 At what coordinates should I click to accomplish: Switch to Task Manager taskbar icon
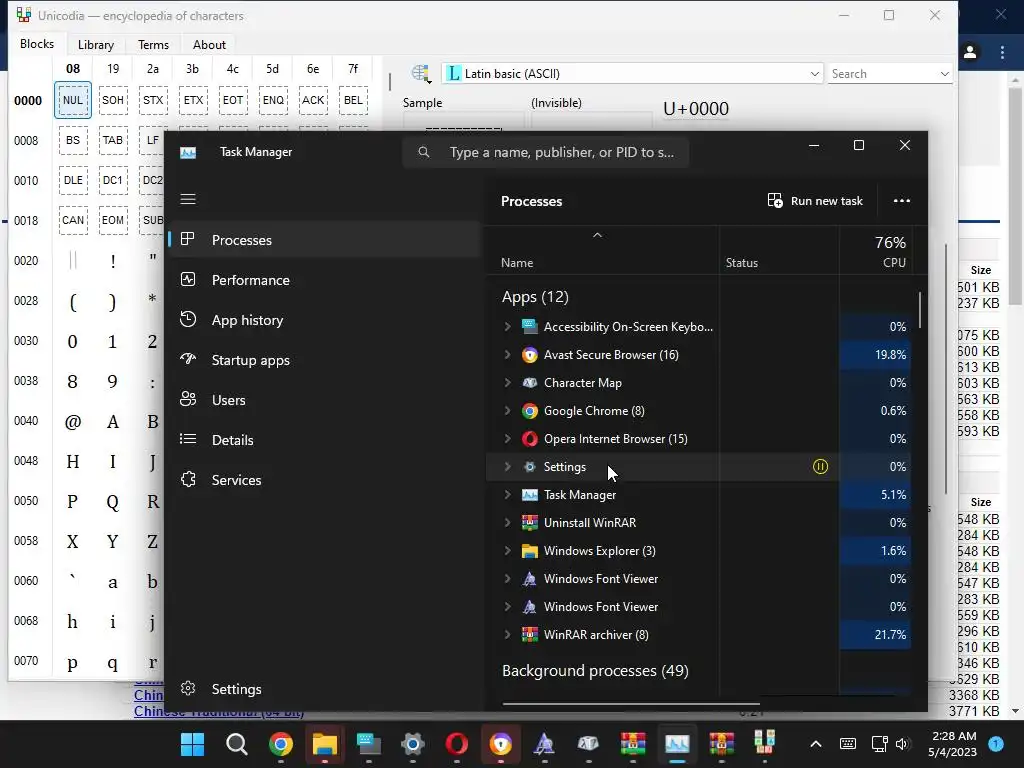[x=677, y=744]
